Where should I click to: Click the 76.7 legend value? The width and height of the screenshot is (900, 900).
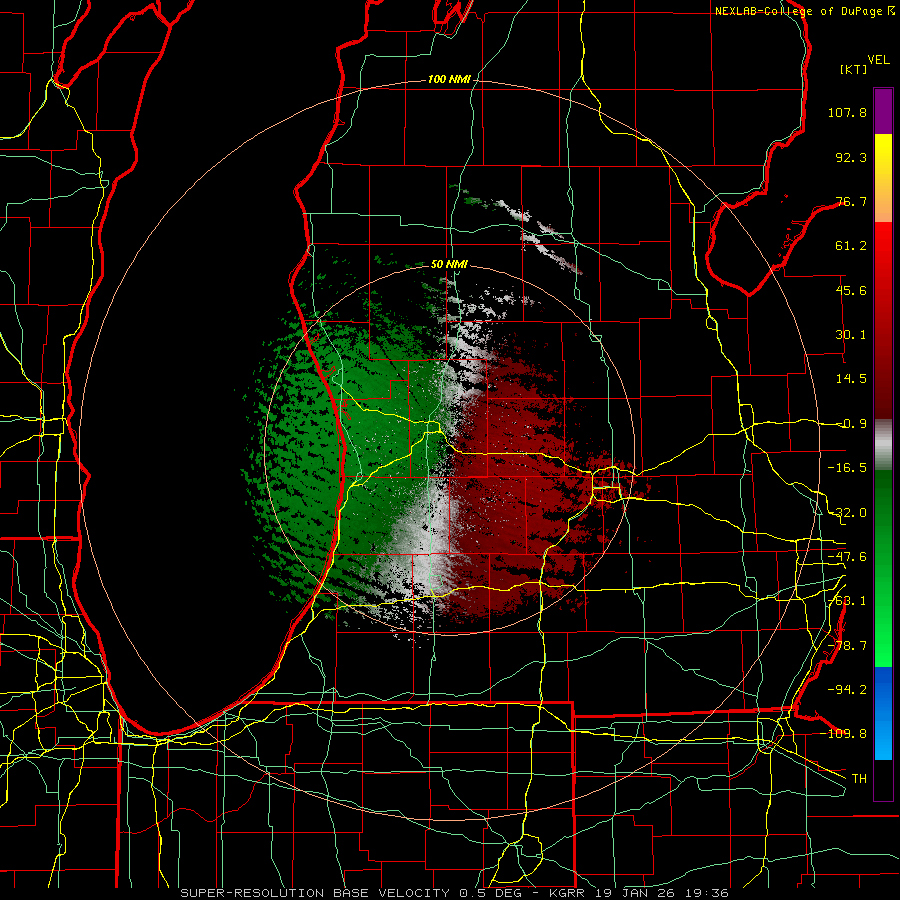851,201
